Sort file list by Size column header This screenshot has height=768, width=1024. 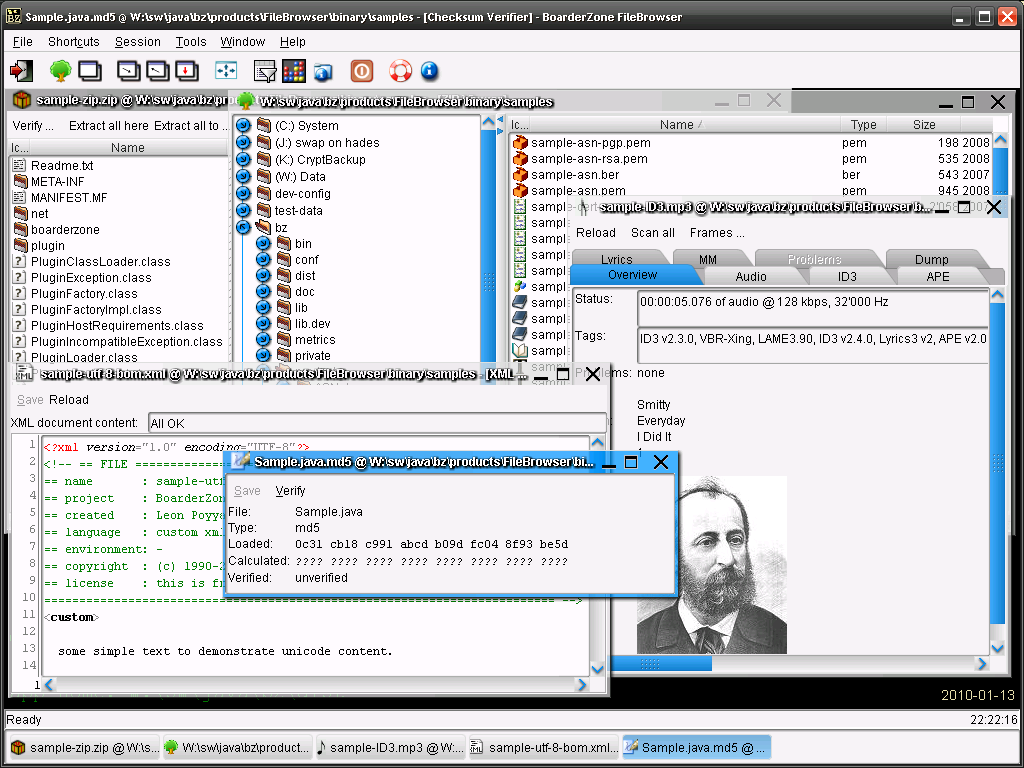923,124
